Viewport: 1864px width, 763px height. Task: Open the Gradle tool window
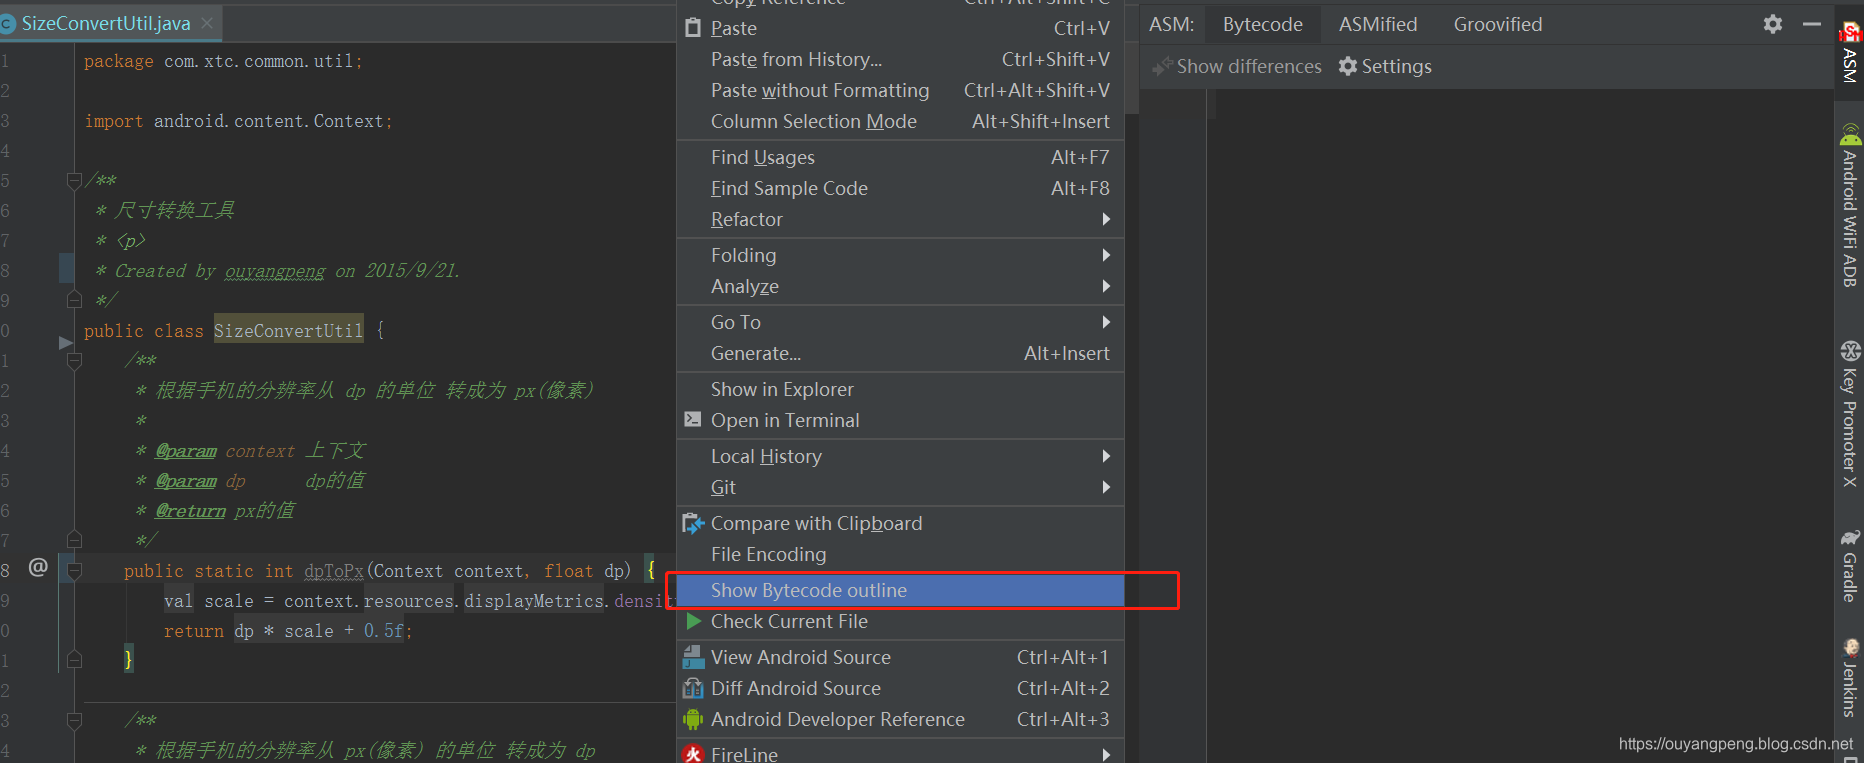click(1850, 566)
